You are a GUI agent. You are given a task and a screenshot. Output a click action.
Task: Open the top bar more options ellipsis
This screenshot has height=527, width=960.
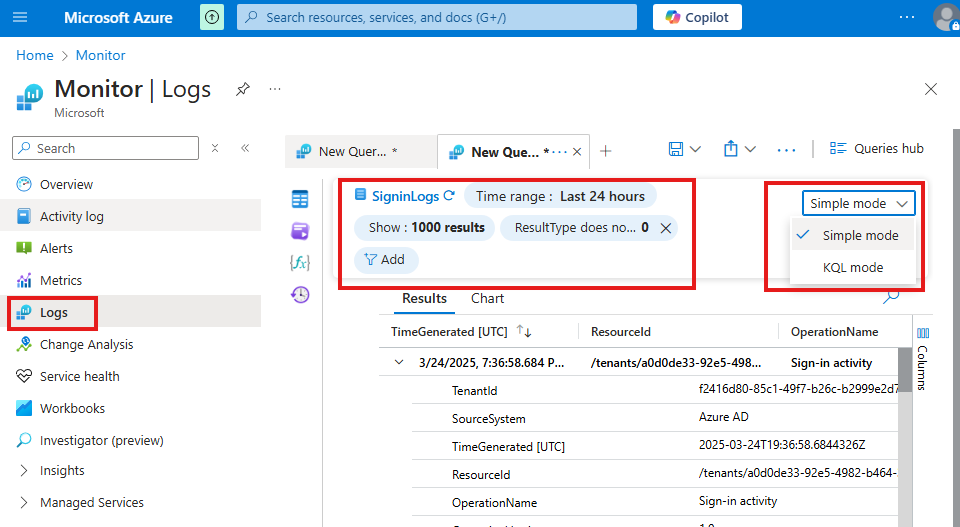pos(907,17)
